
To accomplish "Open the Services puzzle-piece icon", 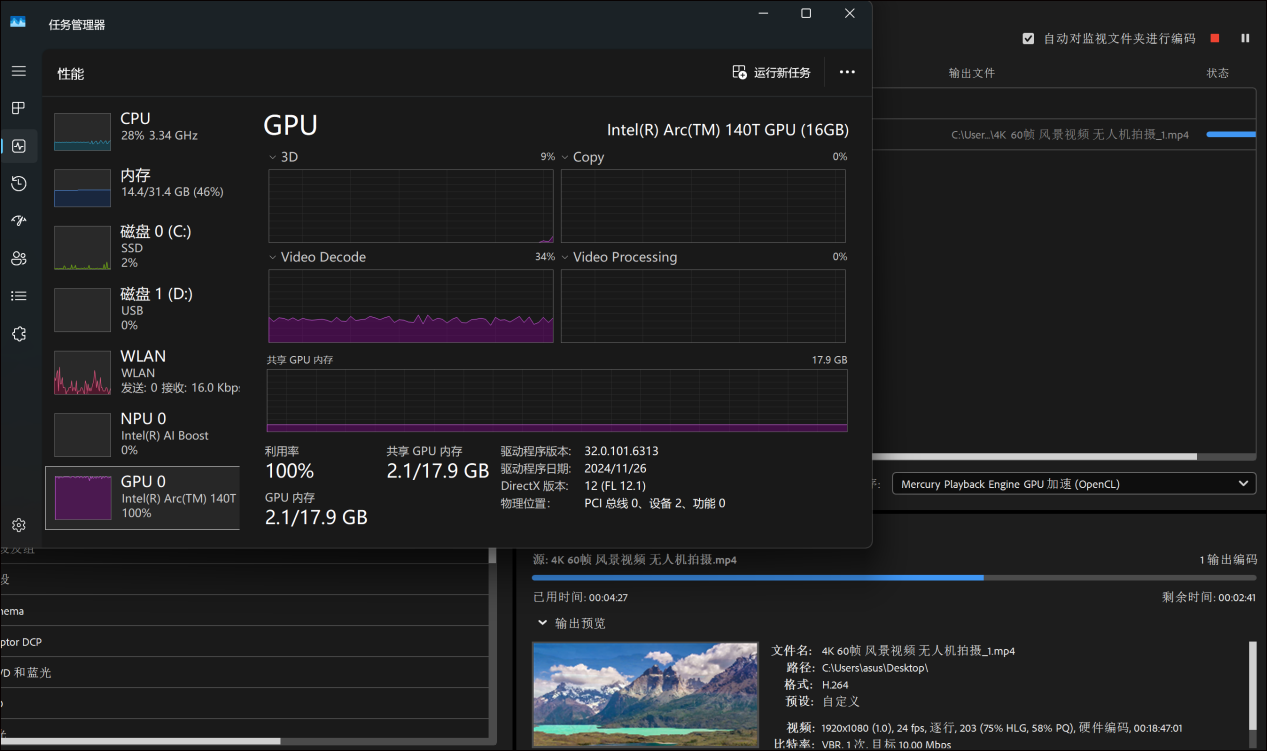I will 18,334.
